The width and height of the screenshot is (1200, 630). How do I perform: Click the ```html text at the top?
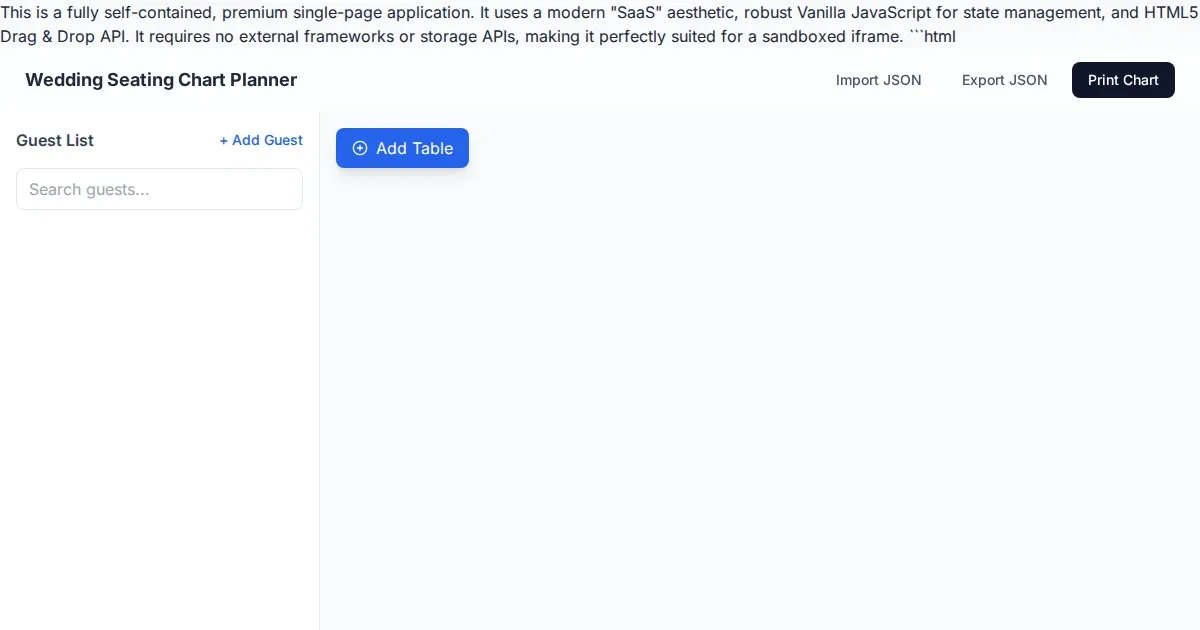(x=932, y=37)
